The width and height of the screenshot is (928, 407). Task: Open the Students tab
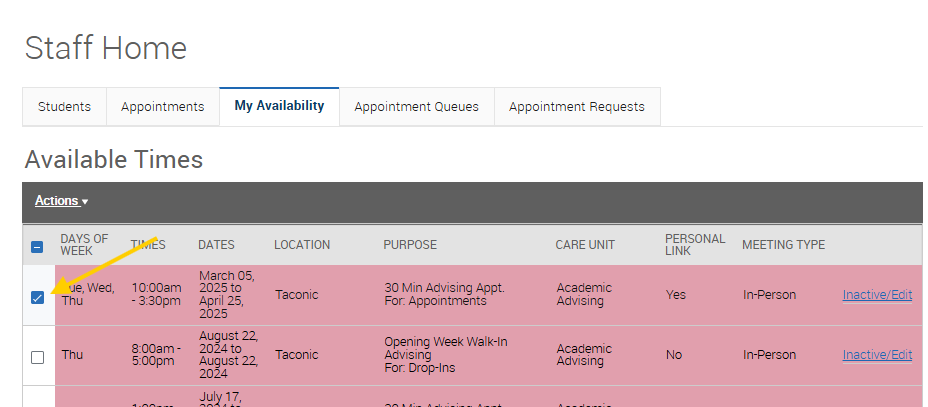64,107
